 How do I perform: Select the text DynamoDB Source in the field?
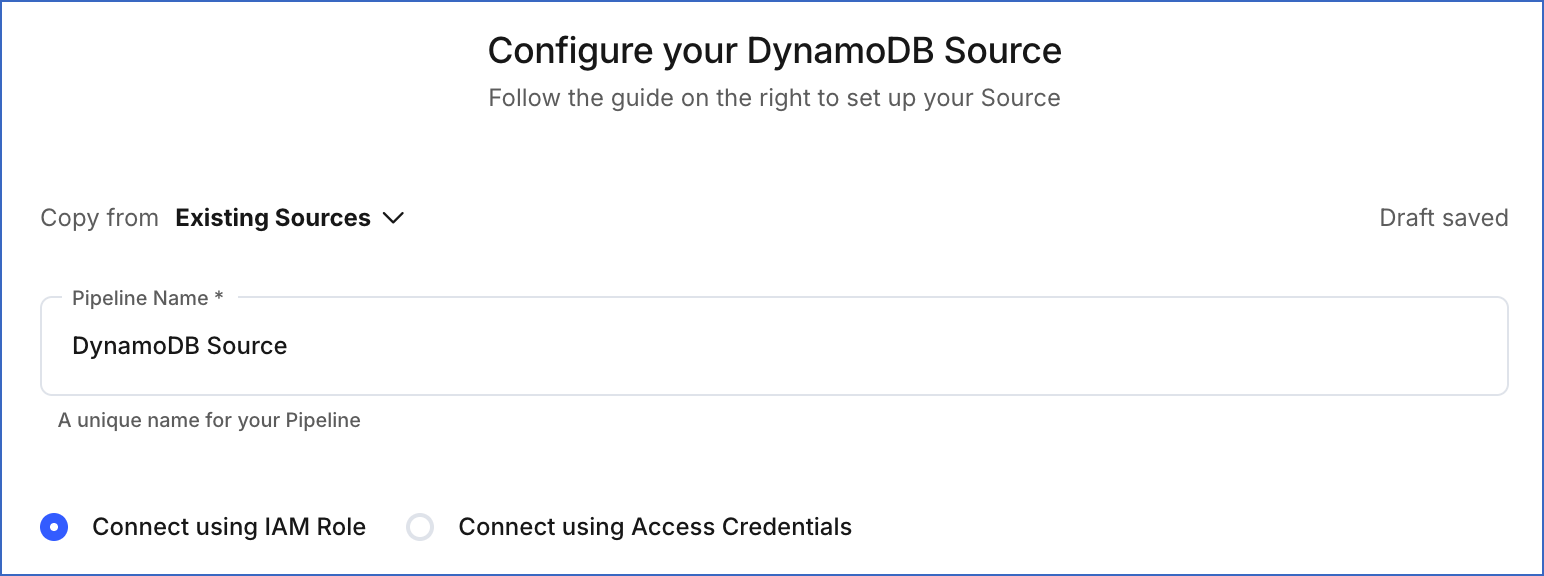click(x=179, y=345)
